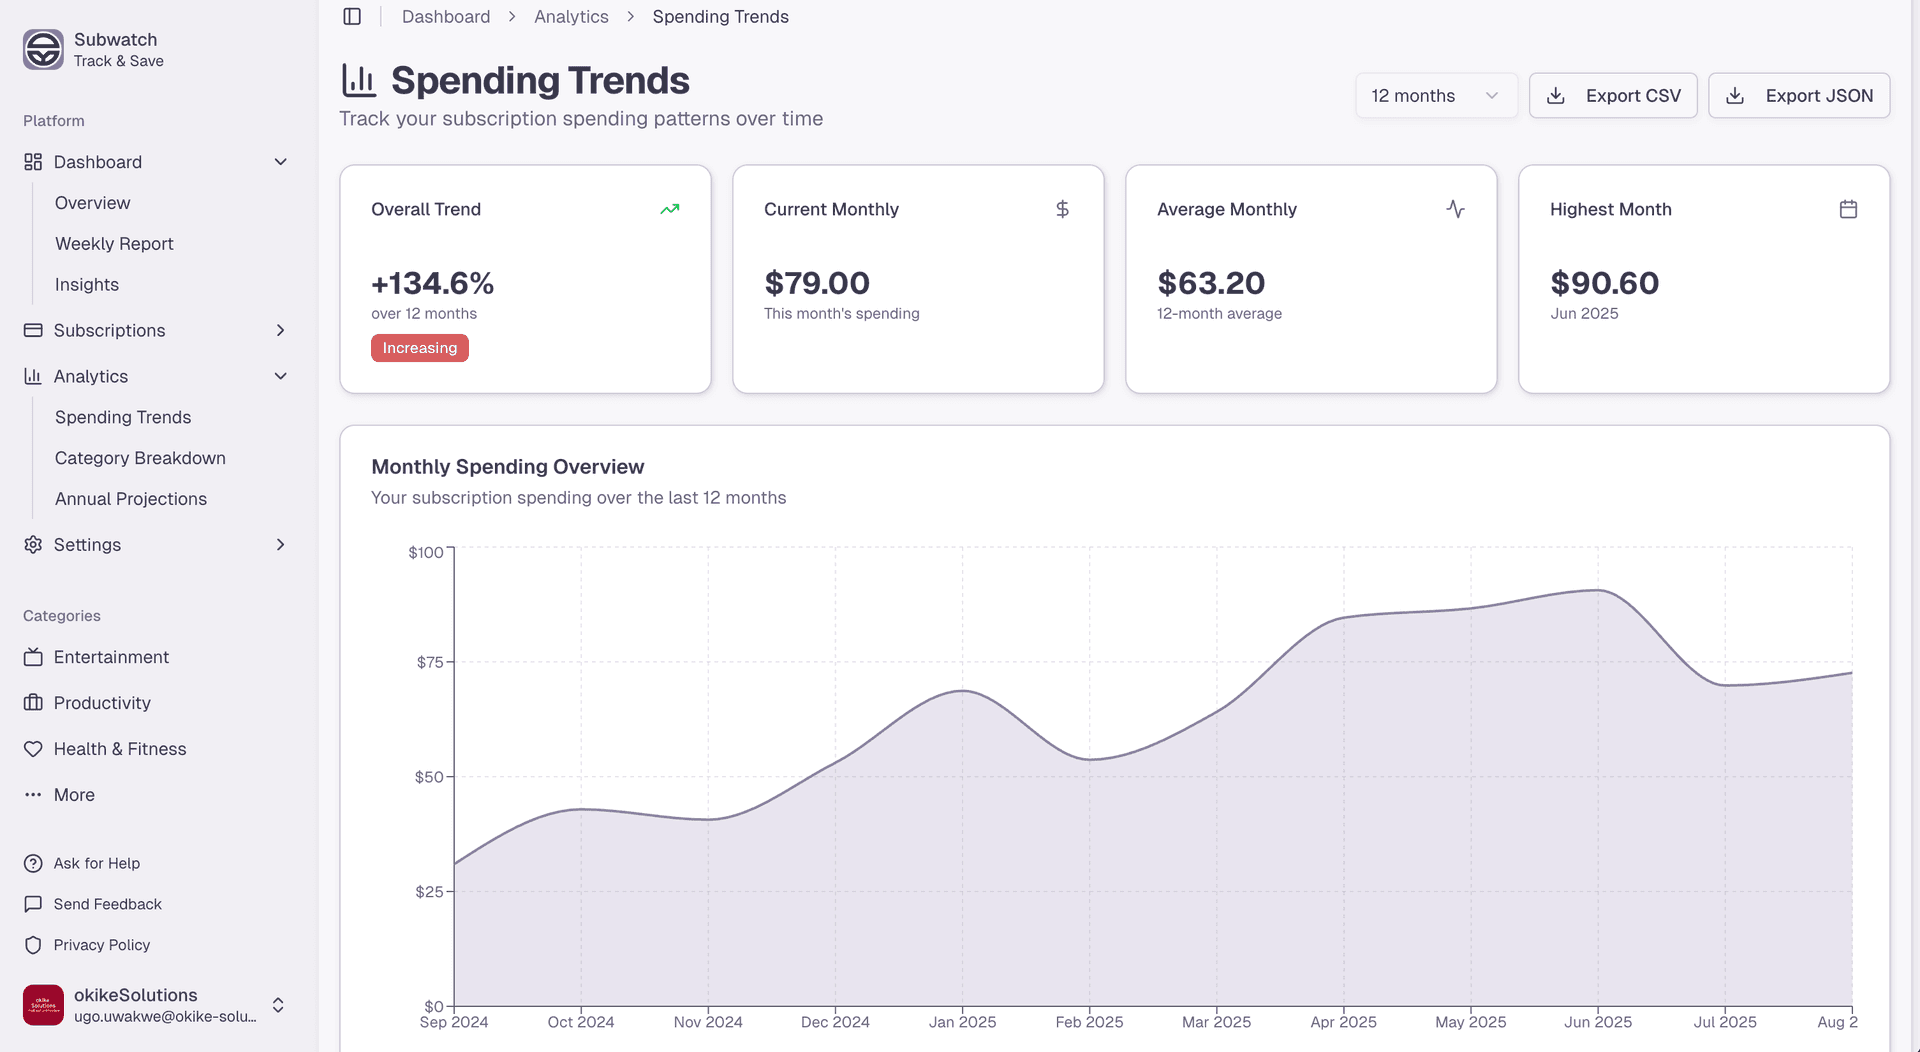Select Category Breakdown in the sidebar
1920x1052 pixels.
pos(140,458)
